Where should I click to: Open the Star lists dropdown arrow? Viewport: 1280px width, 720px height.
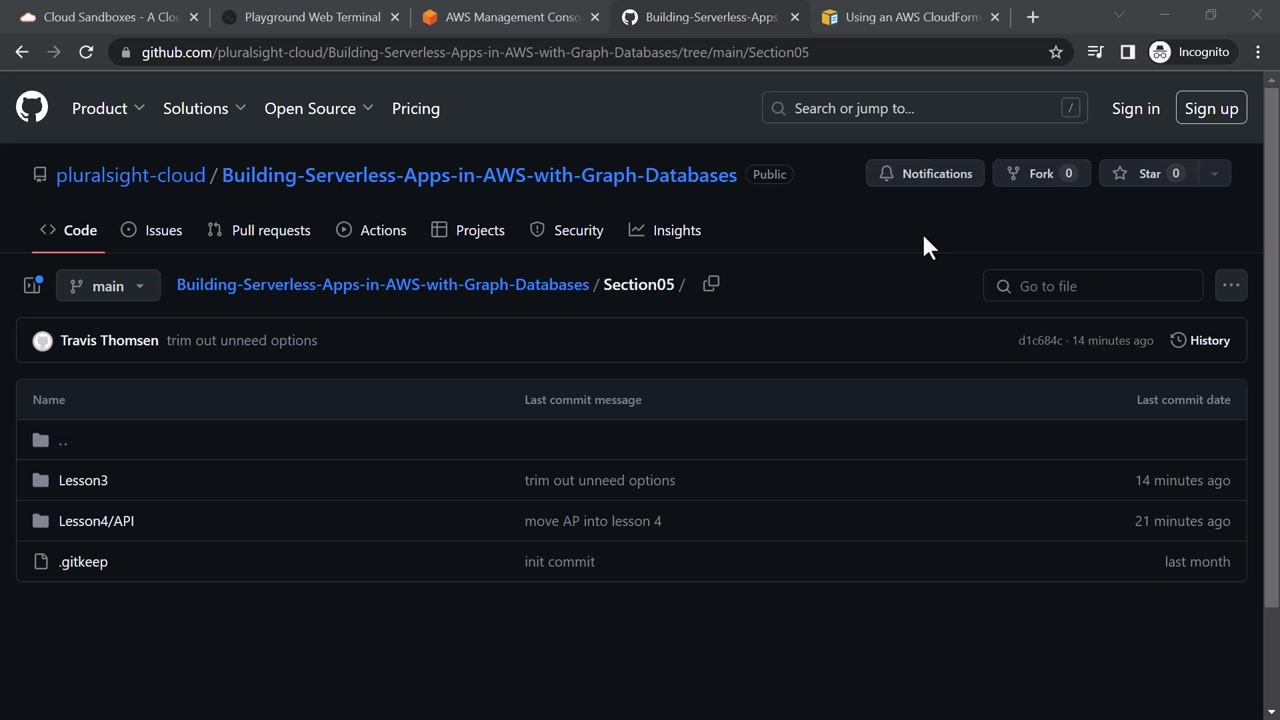[x=1214, y=174]
